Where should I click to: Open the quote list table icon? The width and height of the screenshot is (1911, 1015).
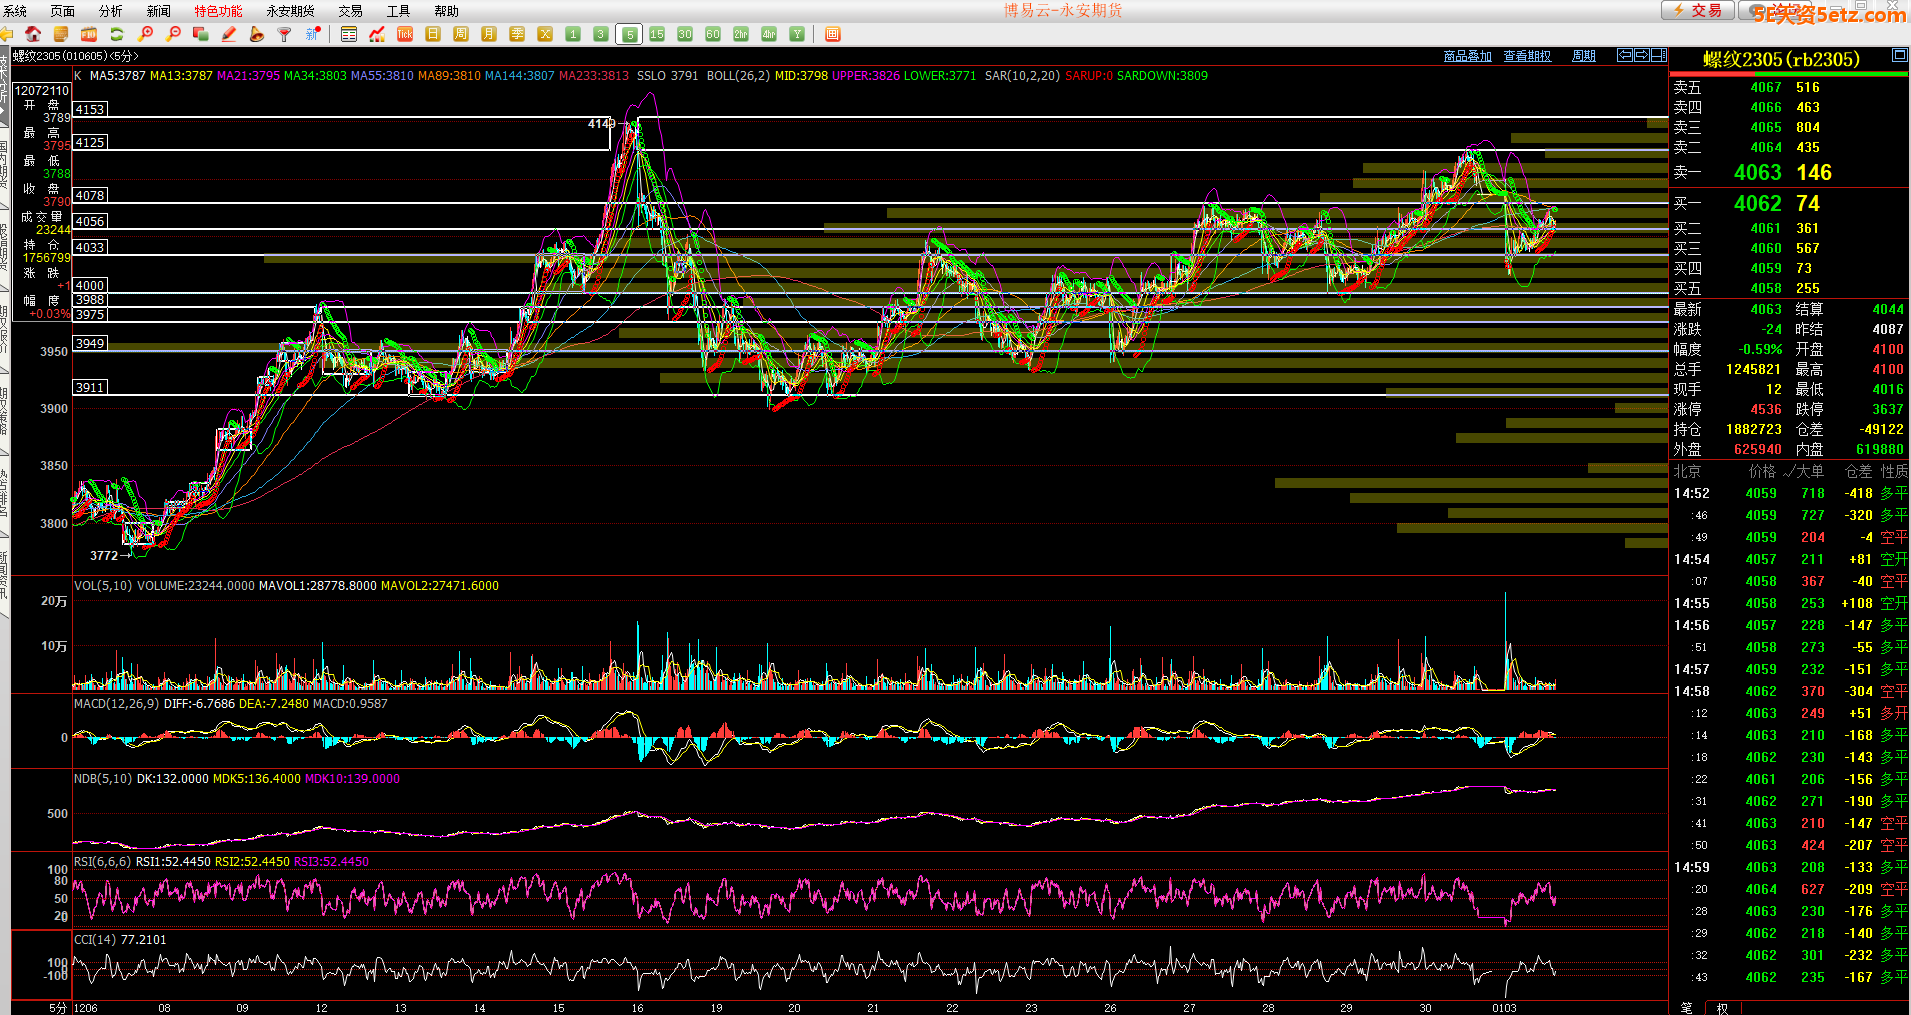tap(349, 34)
